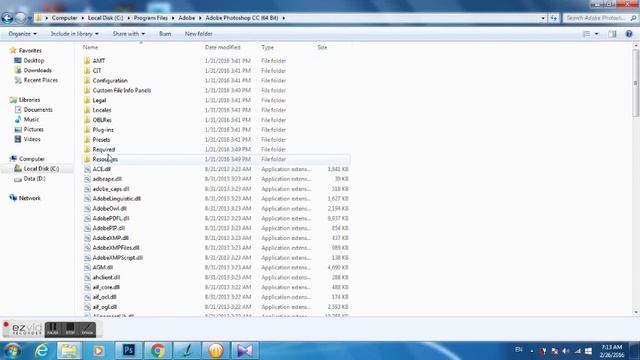640x360 pixels.
Task: Click the volume speaker tray icon
Action: (x=566, y=351)
